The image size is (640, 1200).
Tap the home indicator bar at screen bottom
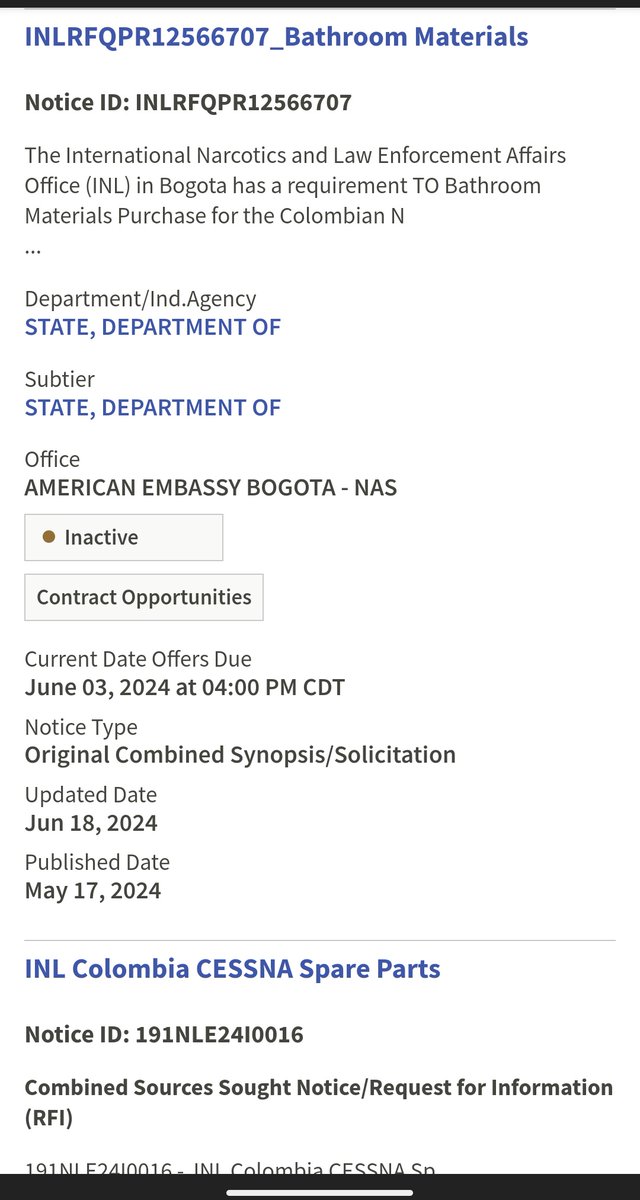tap(320, 1191)
